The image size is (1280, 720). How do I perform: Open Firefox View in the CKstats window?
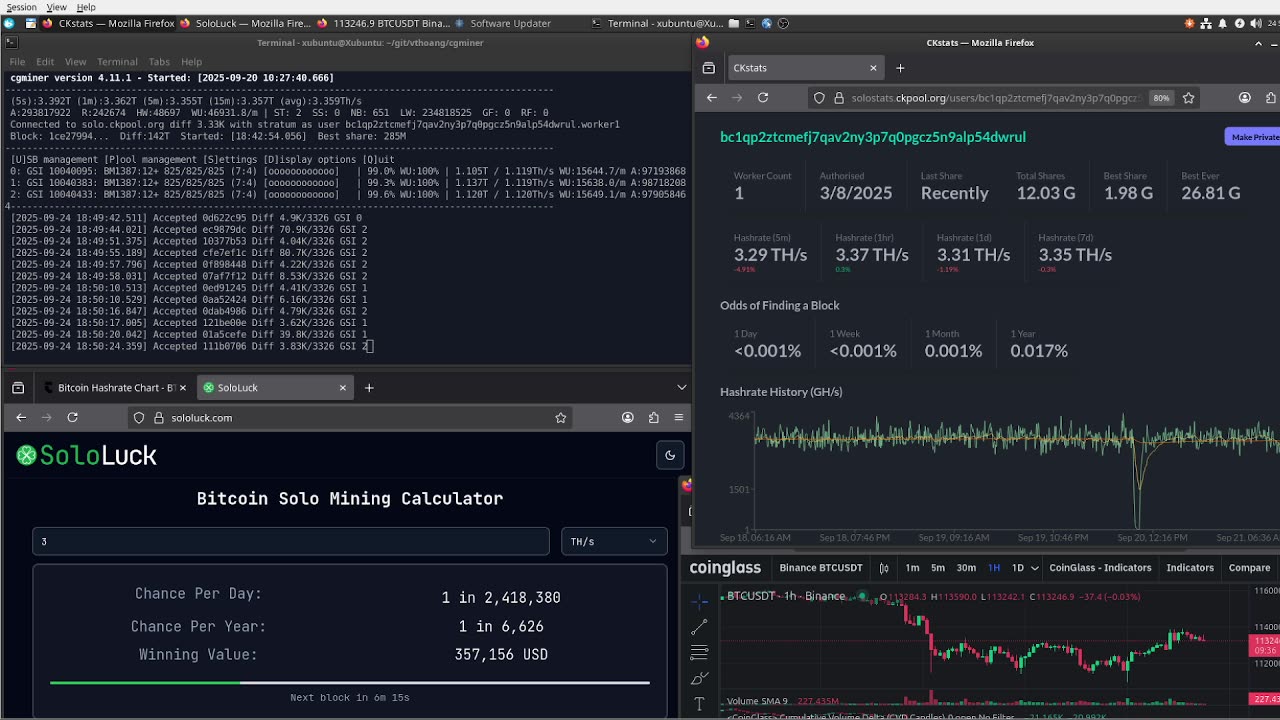[709, 68]
